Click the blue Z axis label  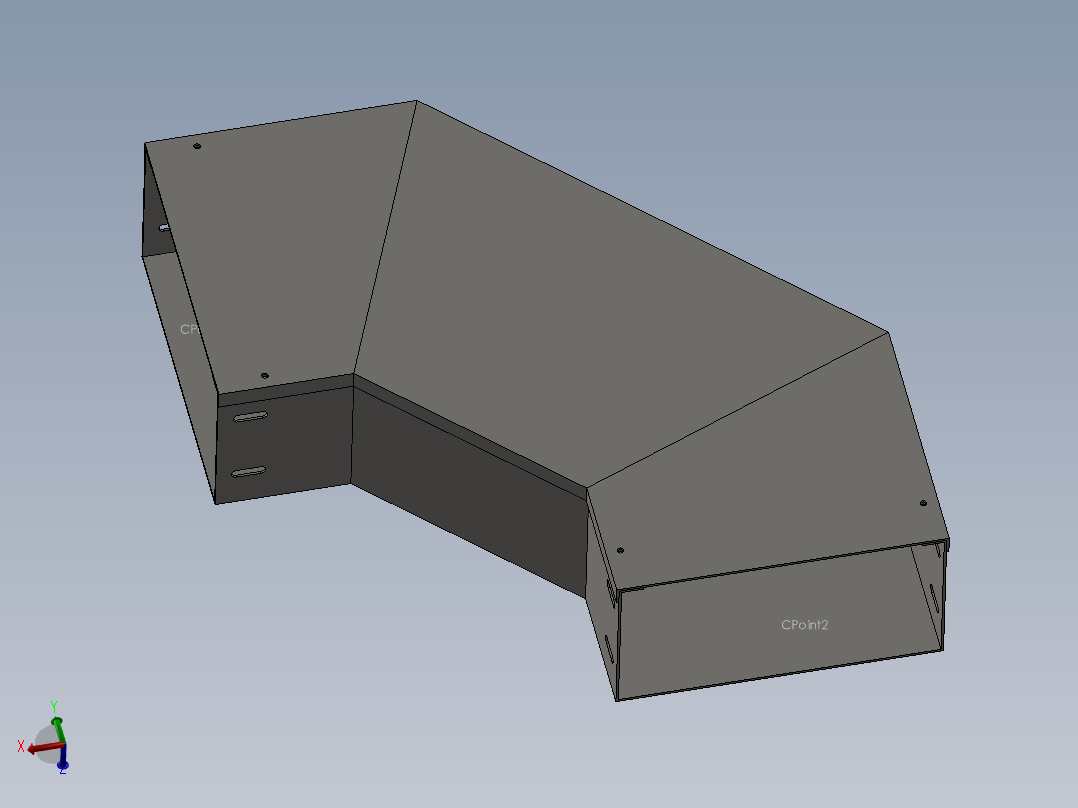point(62,772)
